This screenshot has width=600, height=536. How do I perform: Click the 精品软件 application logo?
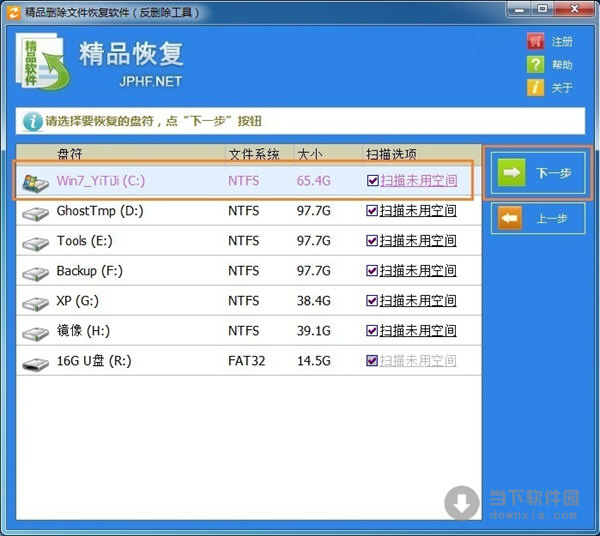coord(43,62)
